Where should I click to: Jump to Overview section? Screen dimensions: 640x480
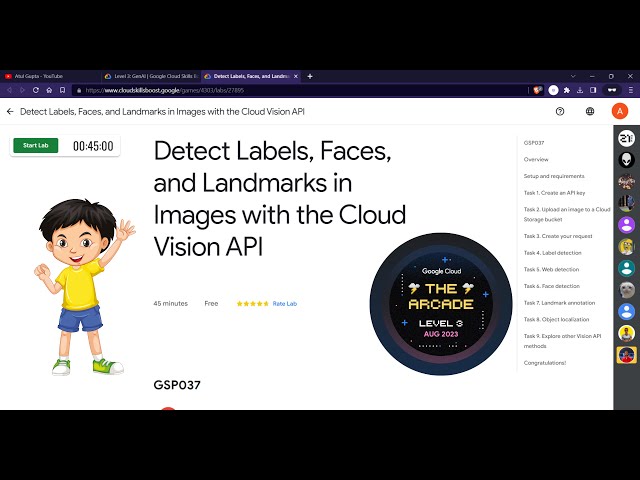pos(536,160)
